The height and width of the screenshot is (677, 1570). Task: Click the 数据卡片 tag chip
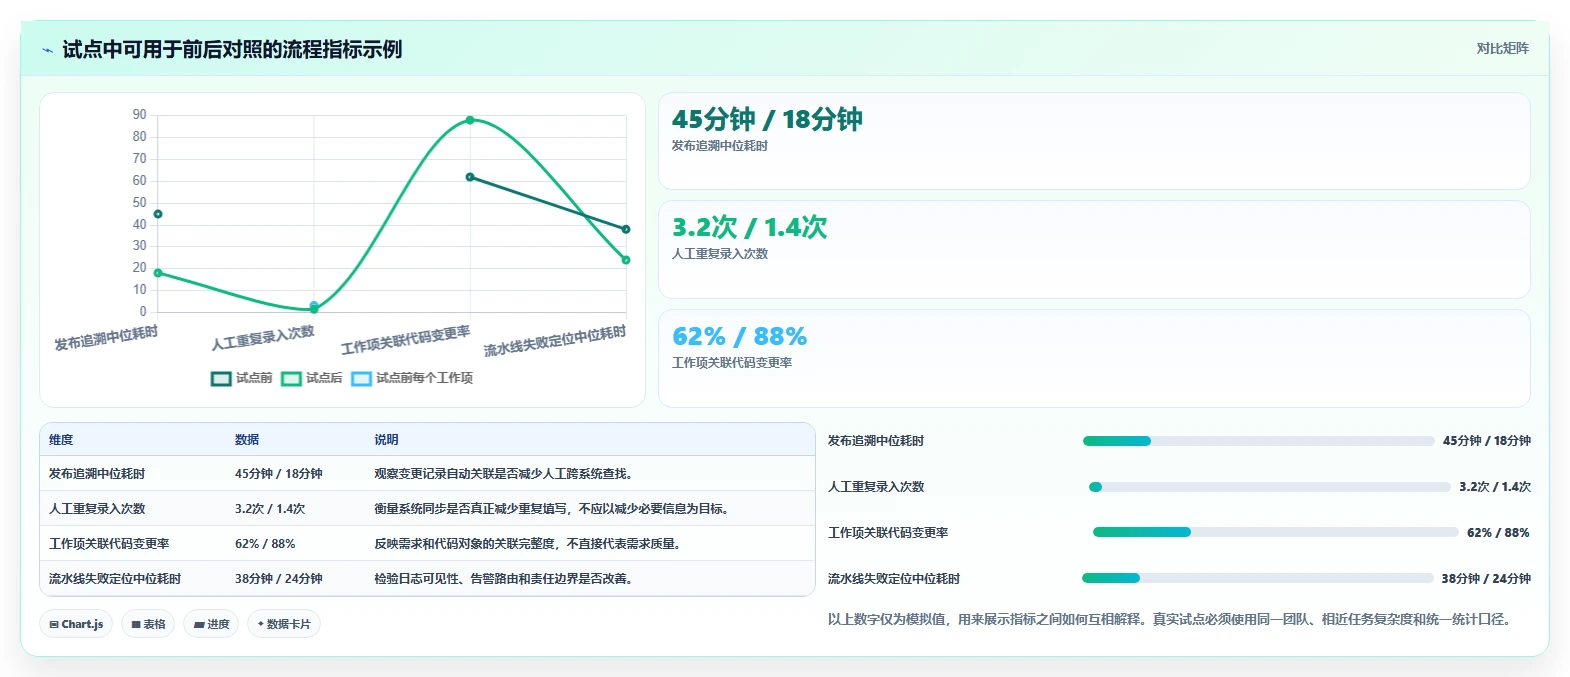pos(284,624)
